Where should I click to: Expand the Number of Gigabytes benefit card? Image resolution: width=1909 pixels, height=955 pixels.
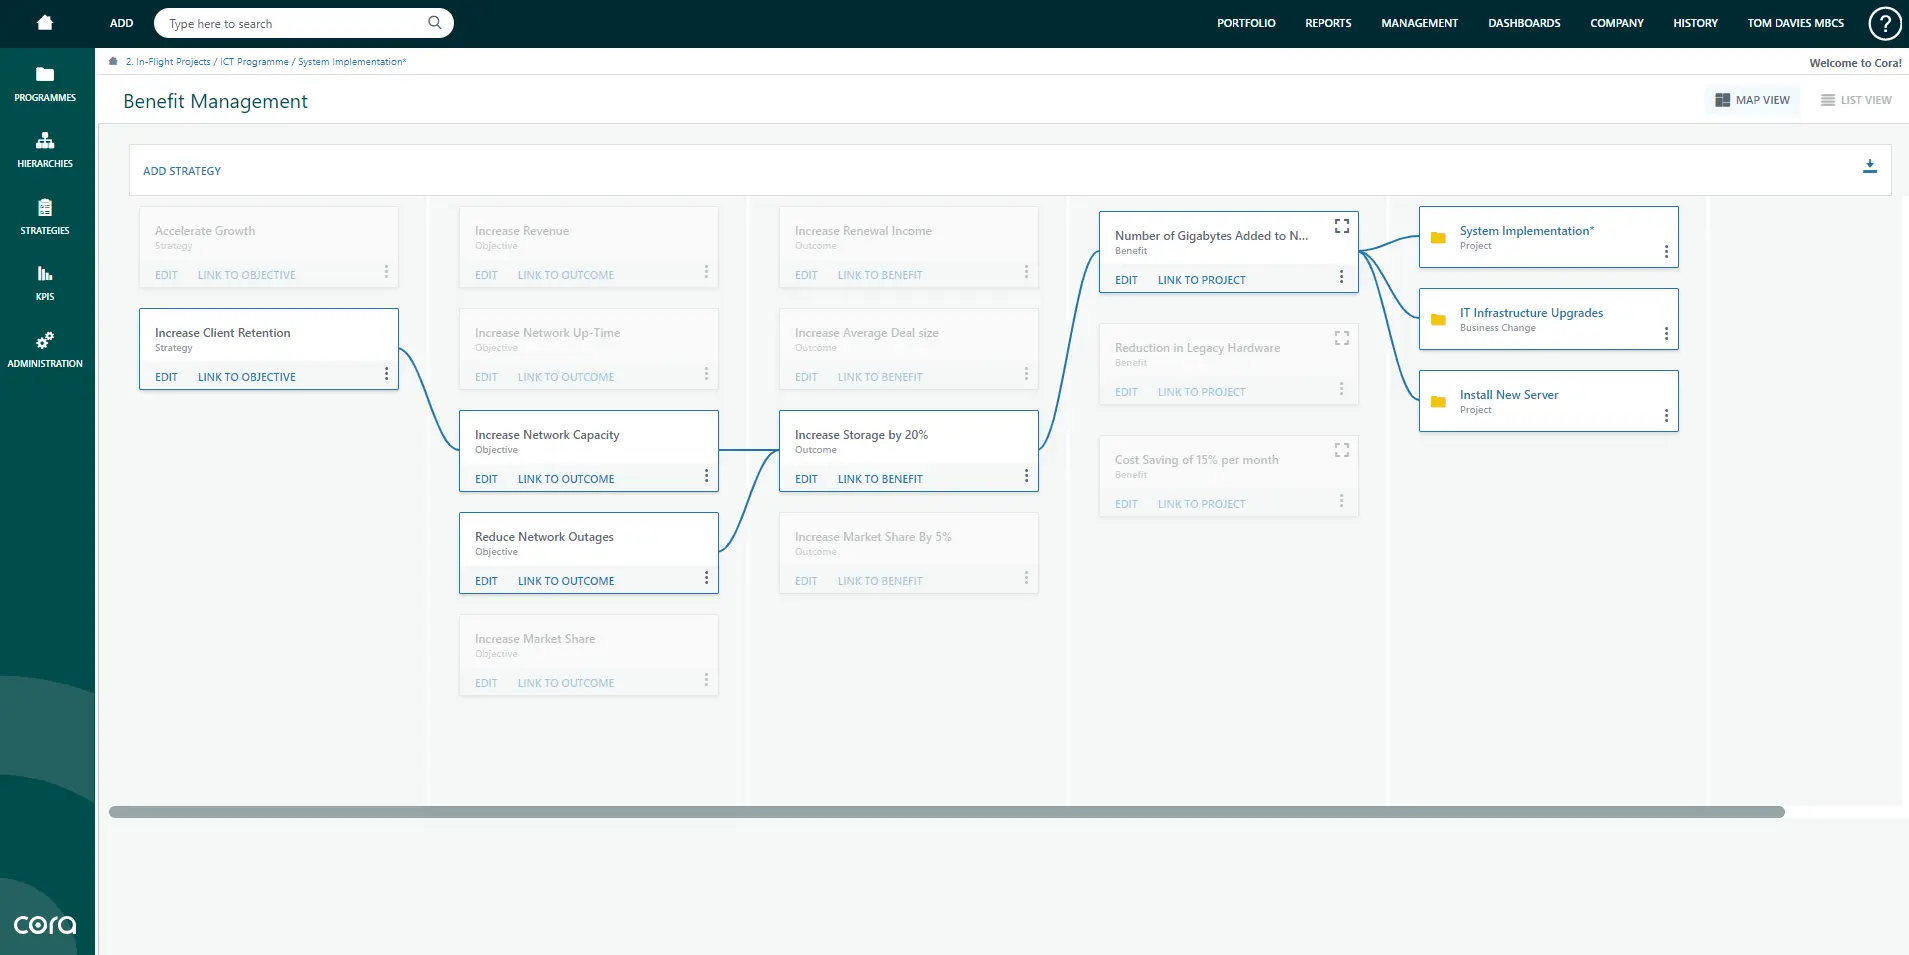click(x=1341, y=226)
